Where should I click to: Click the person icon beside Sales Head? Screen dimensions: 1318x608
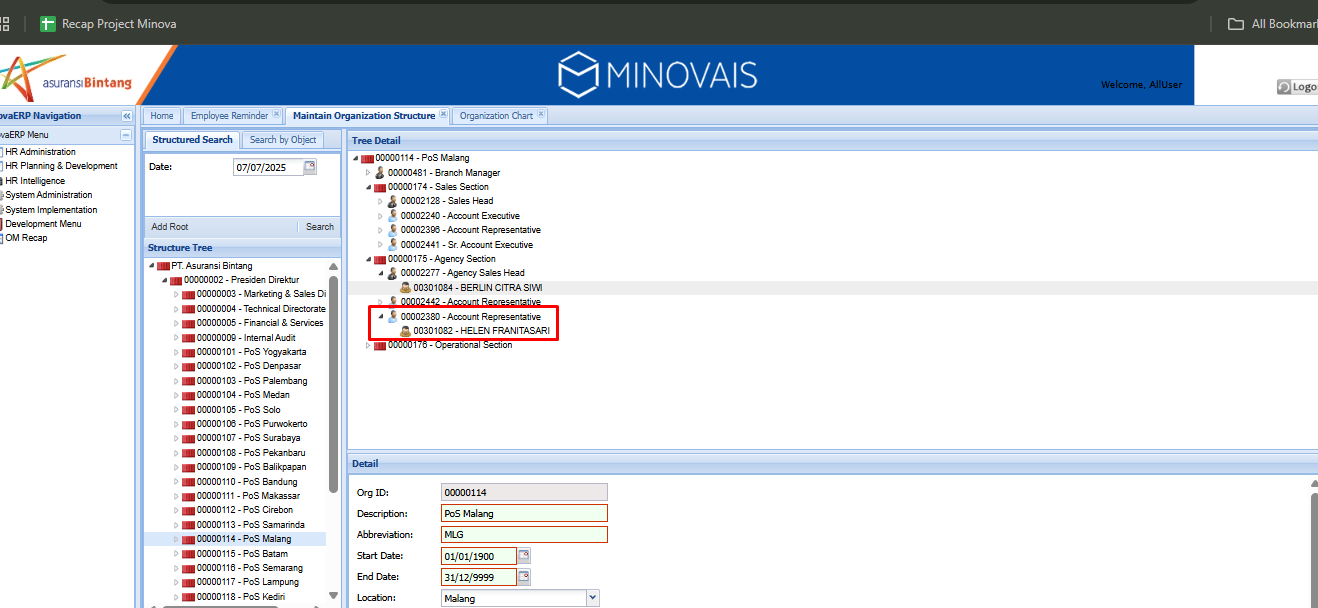tap(393, 201)
